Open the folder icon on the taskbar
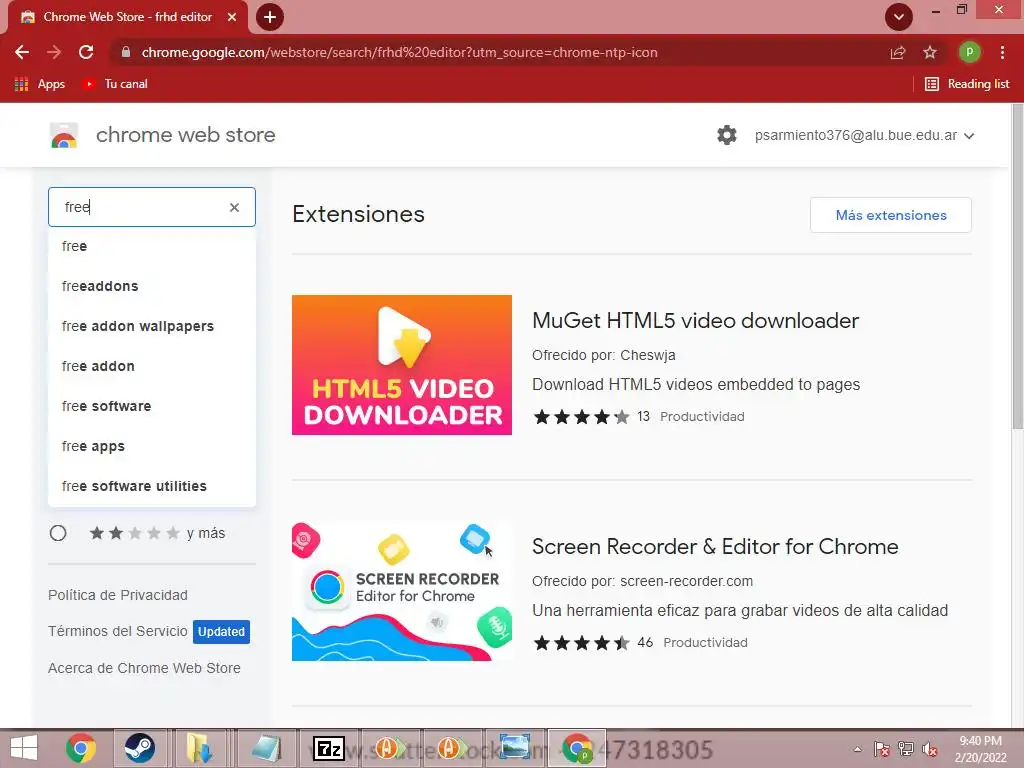Viewport: 1024px width, 768px height. [x=199, y=748]
